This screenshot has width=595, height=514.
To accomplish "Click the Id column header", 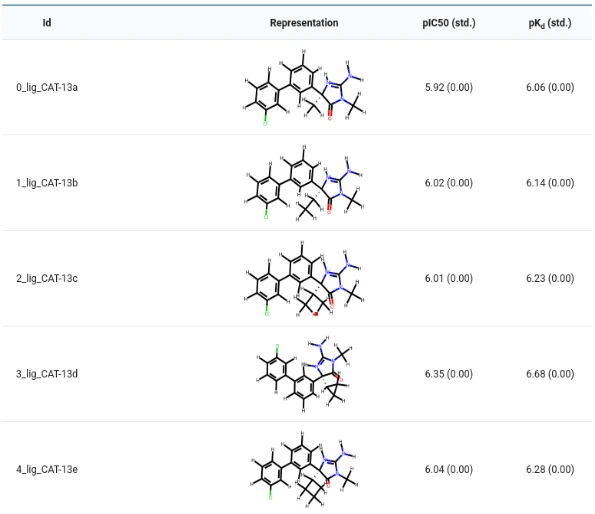I will (47, 23).
